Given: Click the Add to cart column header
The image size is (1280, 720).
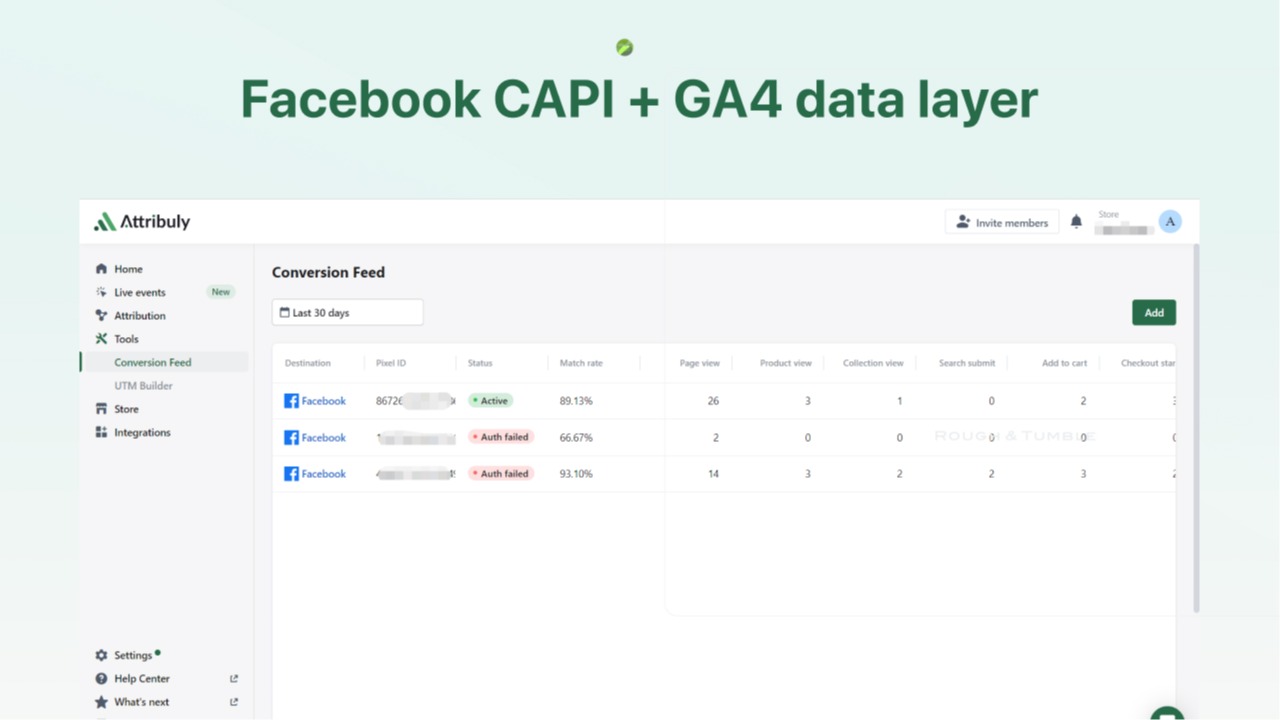Looking at the screenshot, I should click(x=1064, y=363).
